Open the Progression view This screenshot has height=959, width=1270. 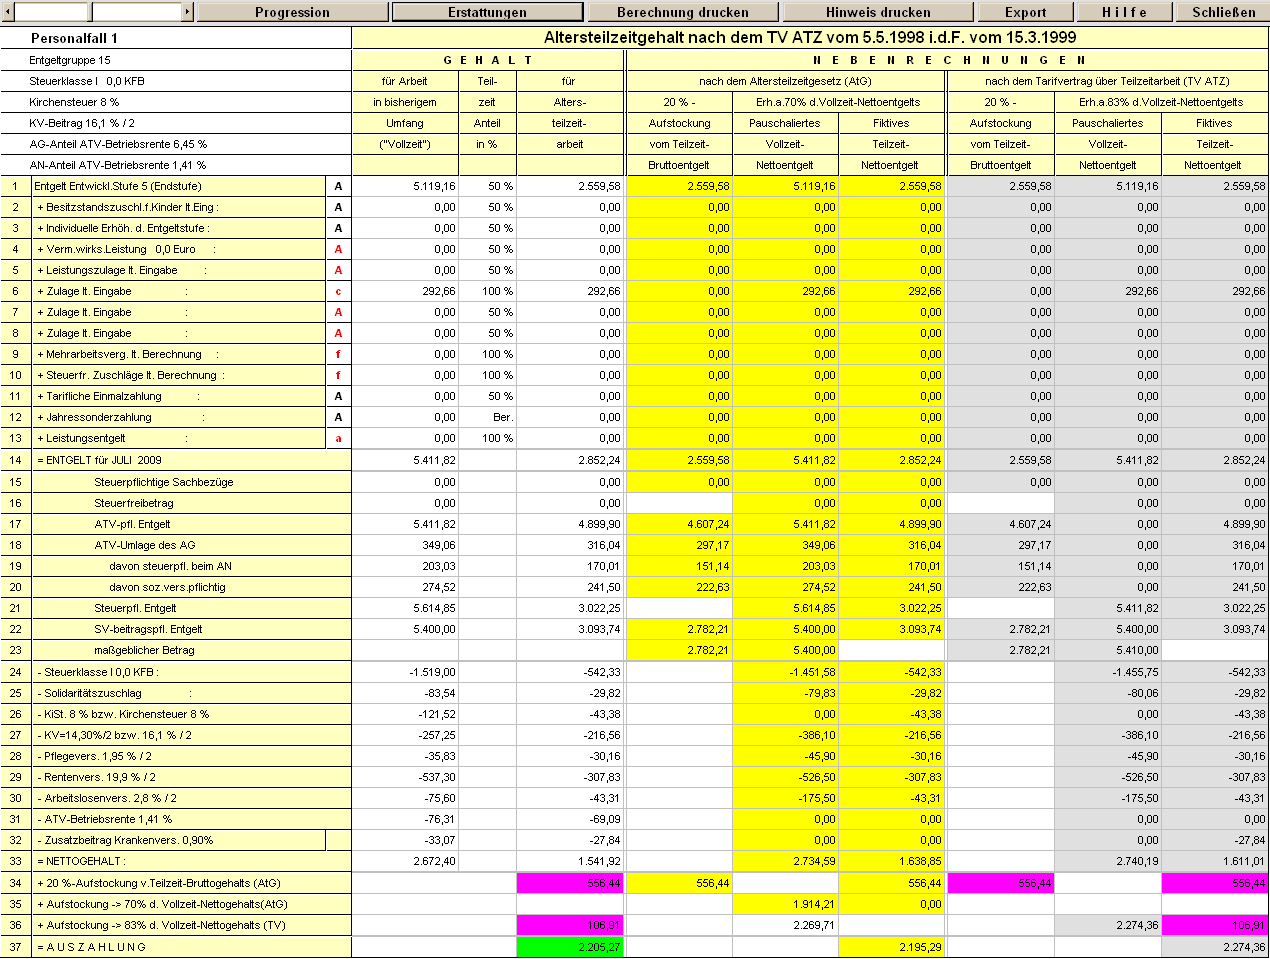[292, 12]
